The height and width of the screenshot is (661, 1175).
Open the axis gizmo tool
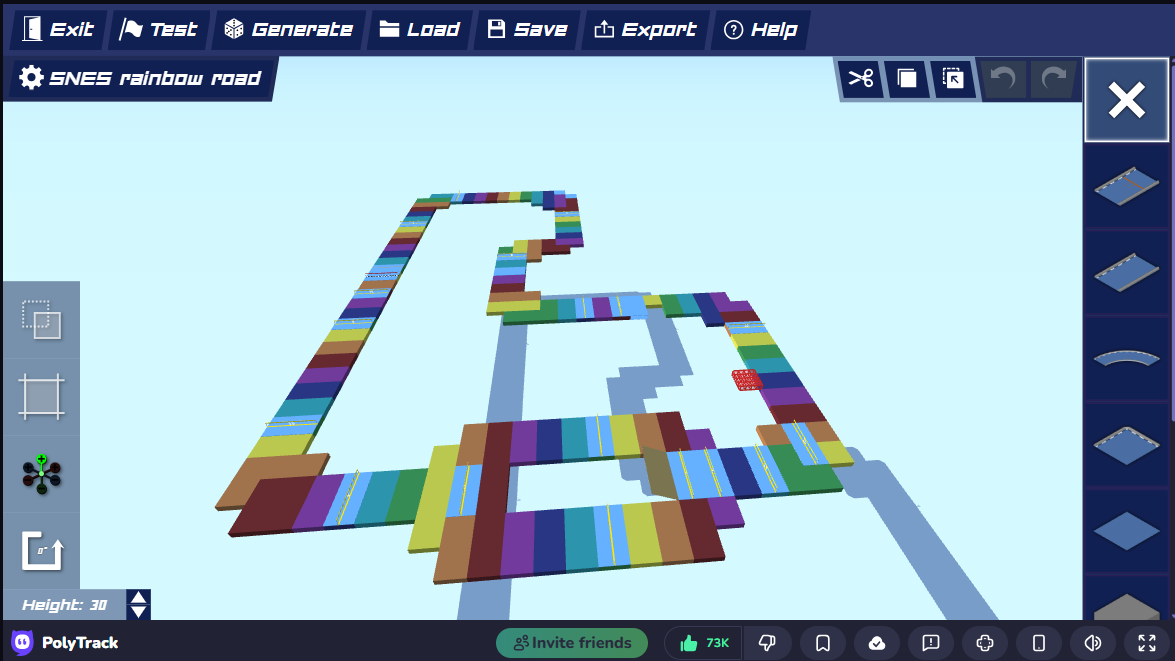coord(41,474)
